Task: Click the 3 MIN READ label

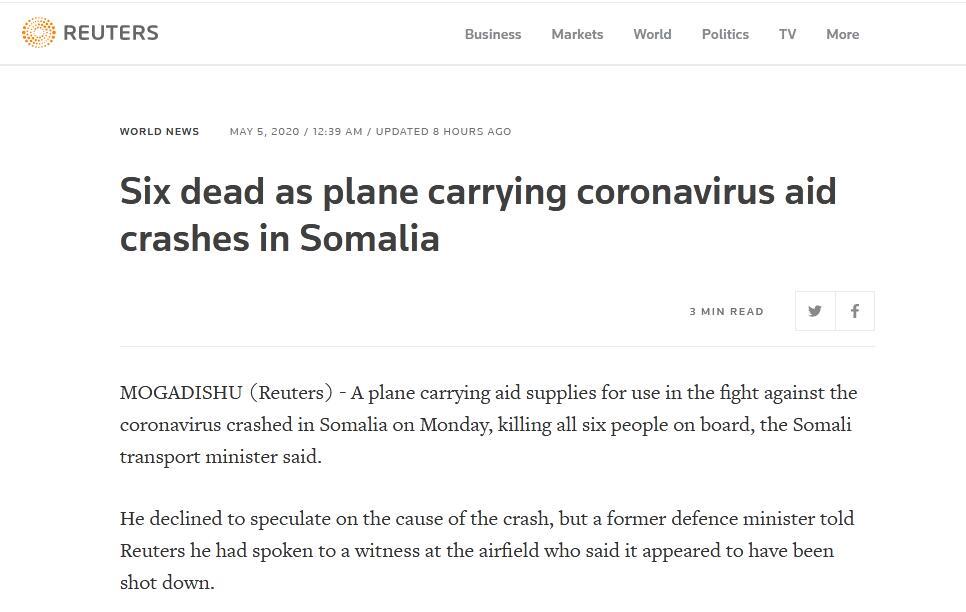Action: point(726,311)
